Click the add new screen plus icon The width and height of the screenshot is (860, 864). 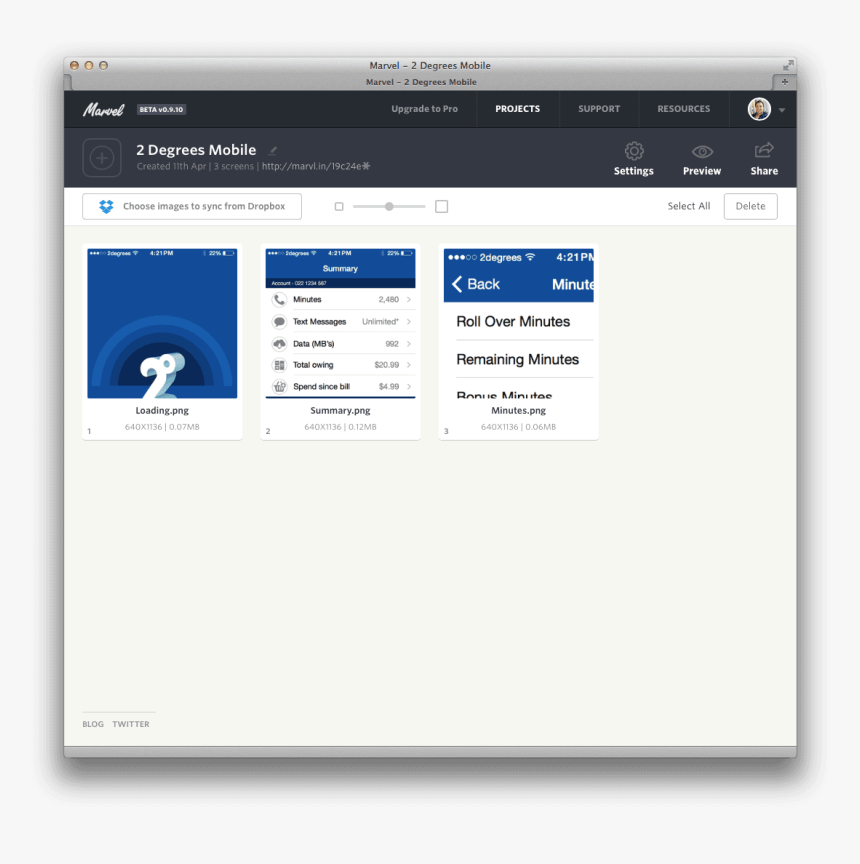tap(102, 158)
